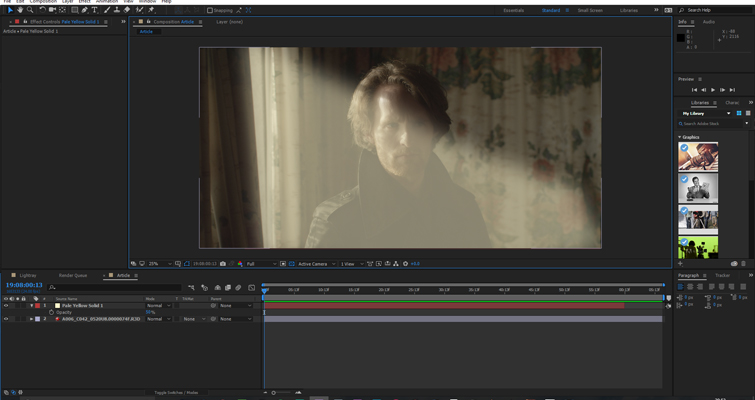Screen dimensions: 755x400
Task: Click the first Graphics library thumbnail
Action: click(698, 156)
